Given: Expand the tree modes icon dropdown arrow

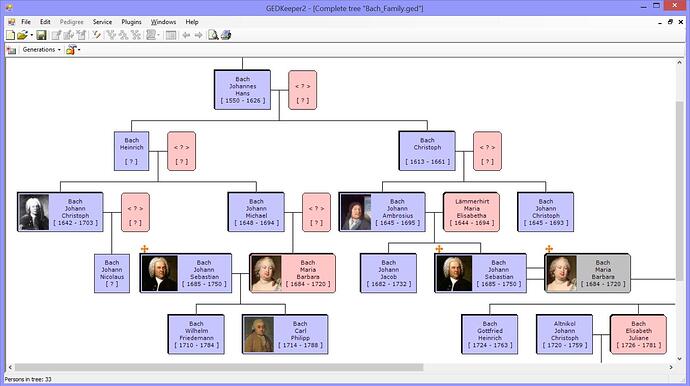Looking at the screenshot, I should tap(79, 50).
